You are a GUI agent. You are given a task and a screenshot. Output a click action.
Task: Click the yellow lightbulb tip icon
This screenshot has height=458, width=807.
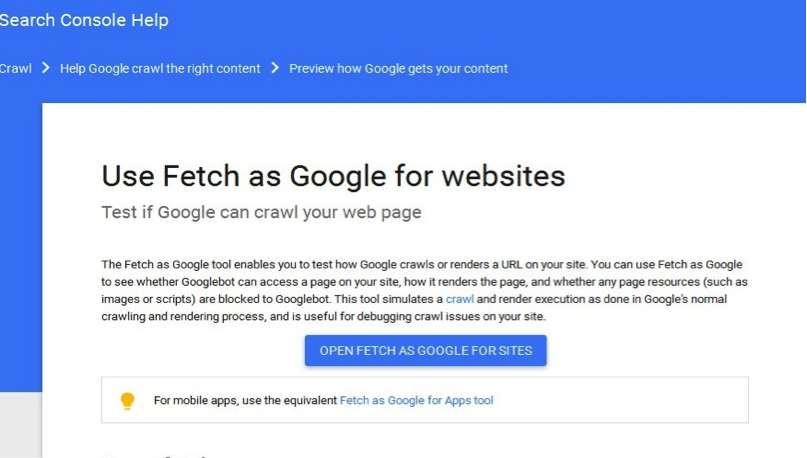tap(127, 400)
